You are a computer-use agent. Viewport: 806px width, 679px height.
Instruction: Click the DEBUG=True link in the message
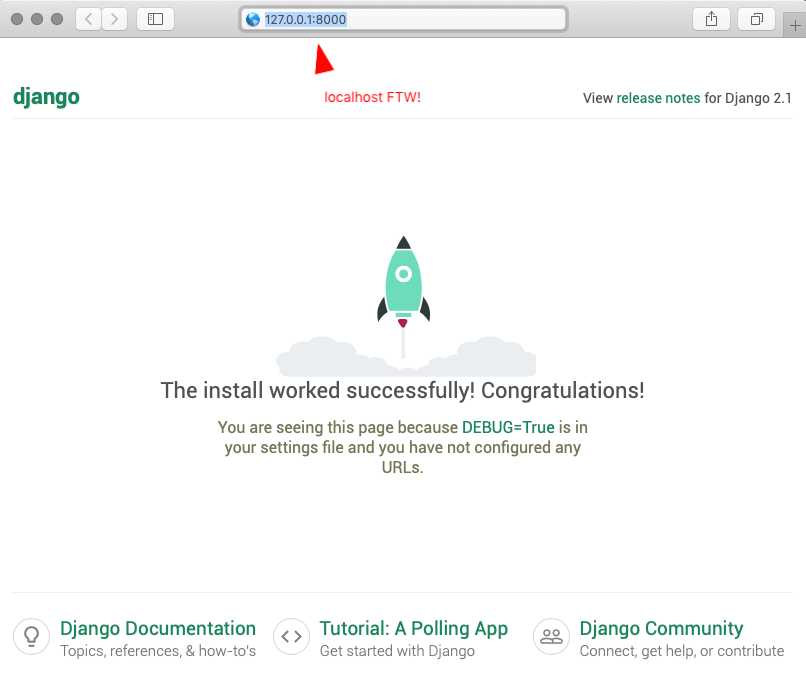point(509,427)
